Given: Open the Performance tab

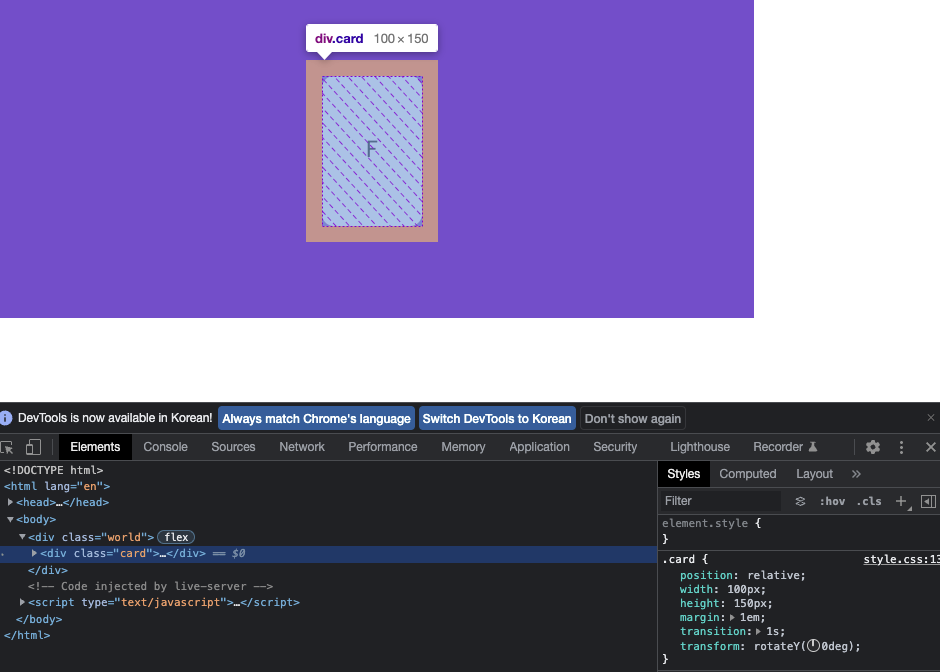Looking at the screenshot, I should click(x=382, y=447).
